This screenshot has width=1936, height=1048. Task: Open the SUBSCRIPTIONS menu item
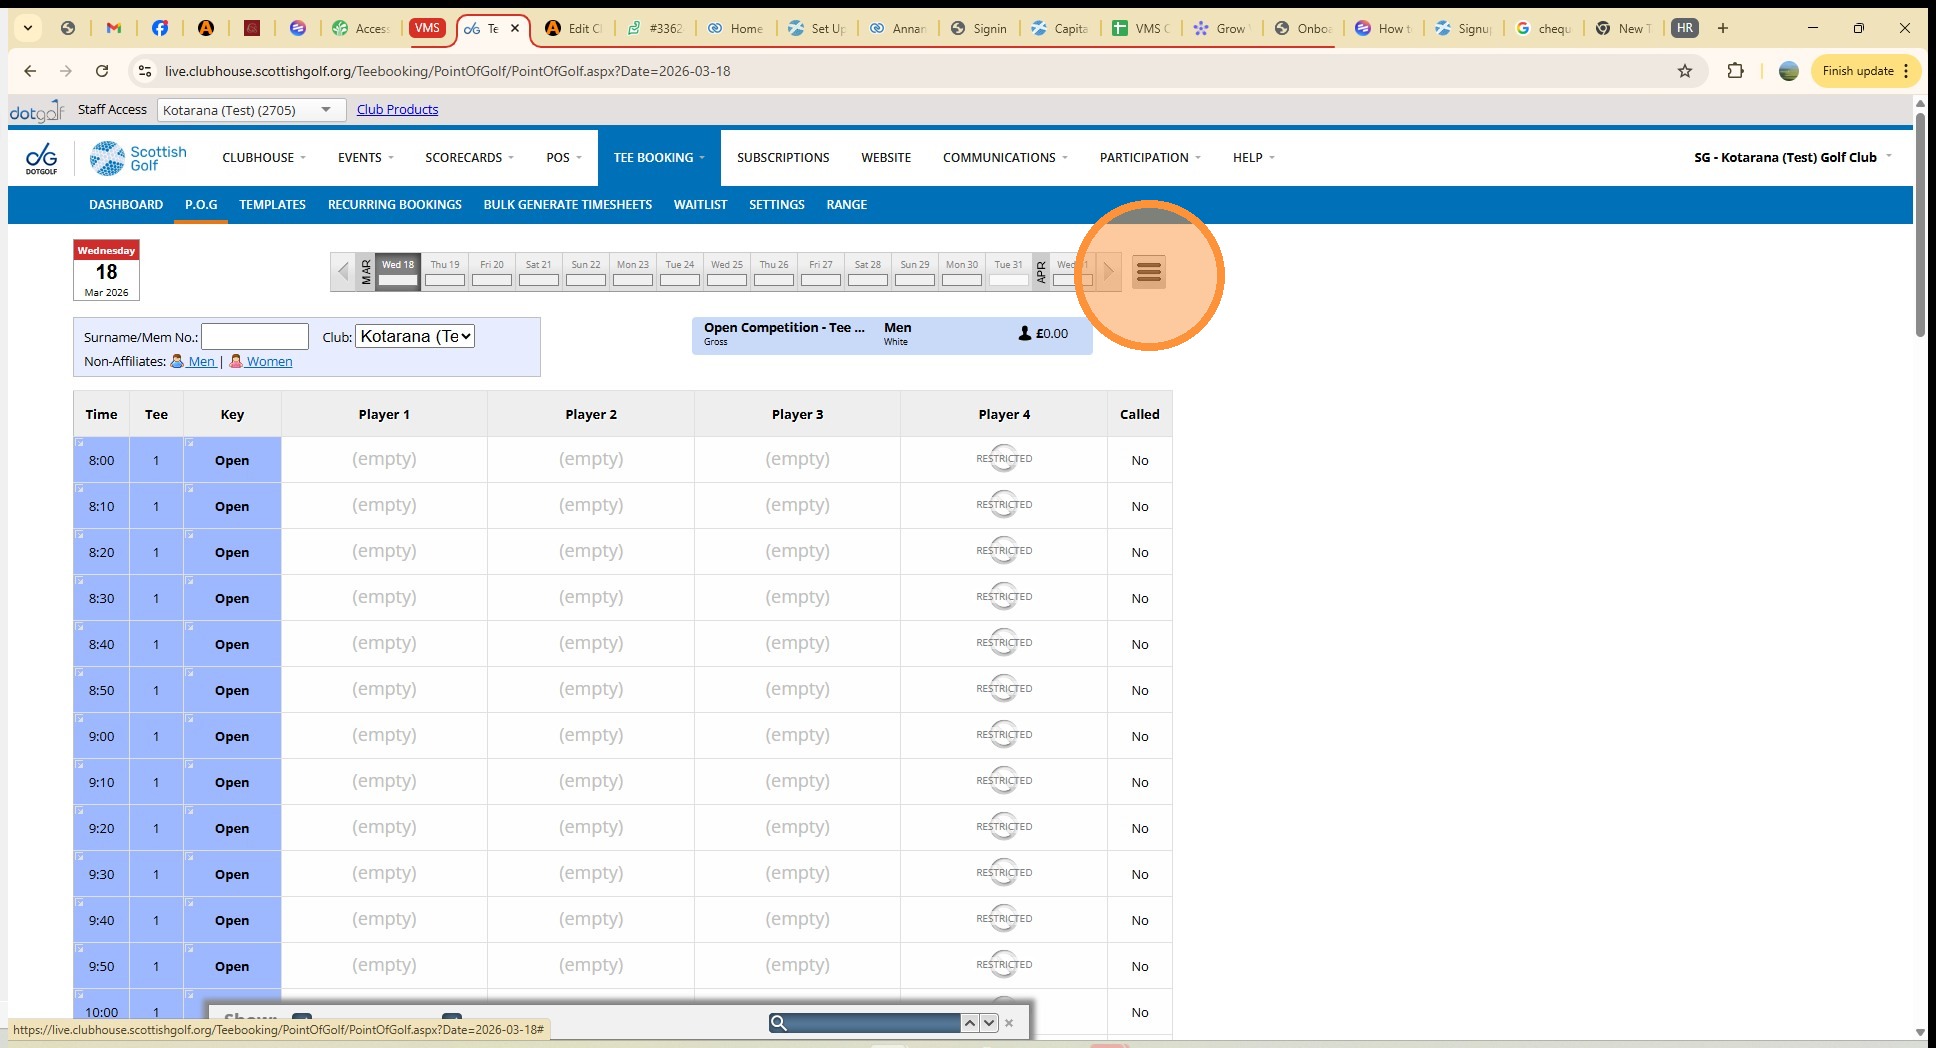[783, 158]
